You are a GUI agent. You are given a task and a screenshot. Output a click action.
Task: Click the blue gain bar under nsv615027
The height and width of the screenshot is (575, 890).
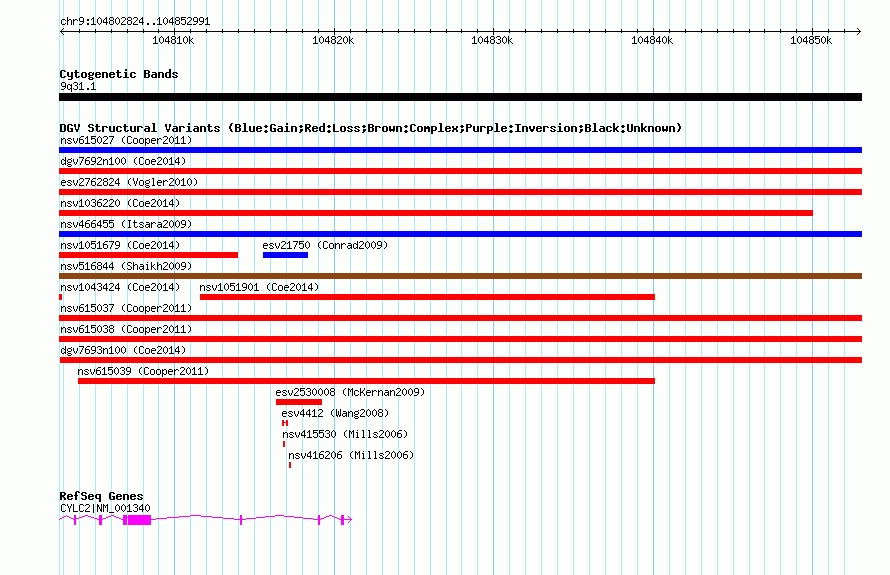(460, 150)
